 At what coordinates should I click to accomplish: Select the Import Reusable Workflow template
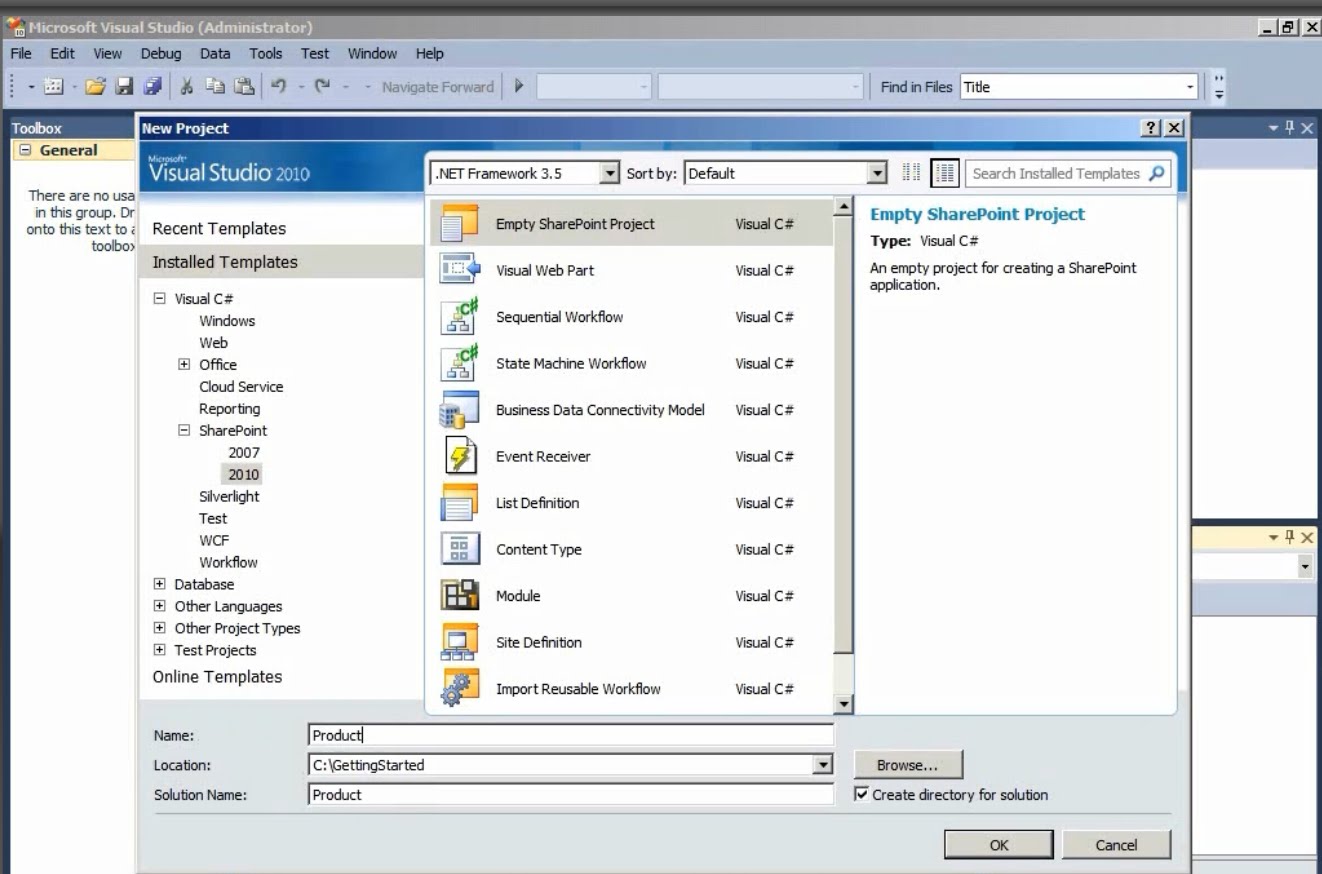point(579,688)
